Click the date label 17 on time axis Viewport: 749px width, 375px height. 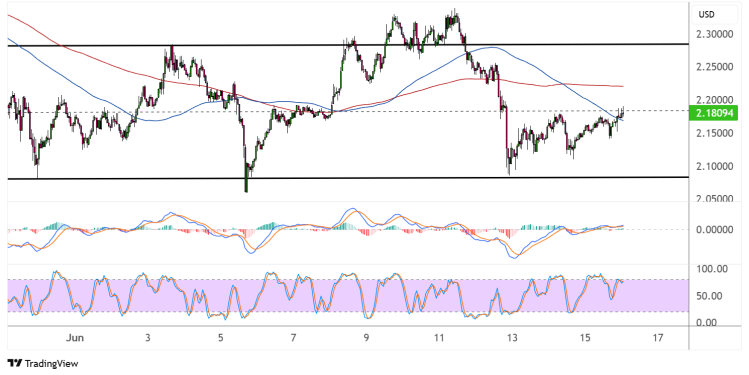(658, 338)
